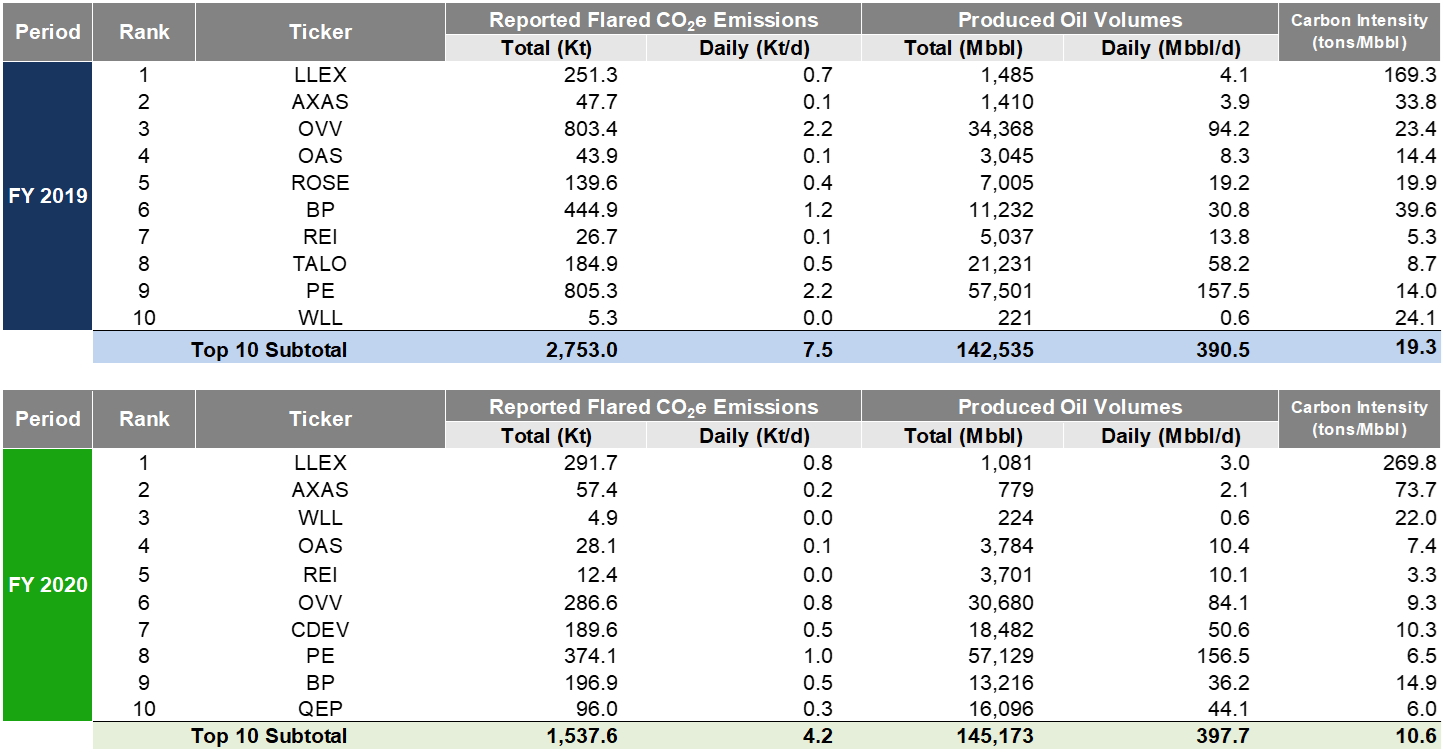The width and height of the screenshot is (1444, 754).
Task: Select daily oil value 94.2
Action: tap(1229, 129)
